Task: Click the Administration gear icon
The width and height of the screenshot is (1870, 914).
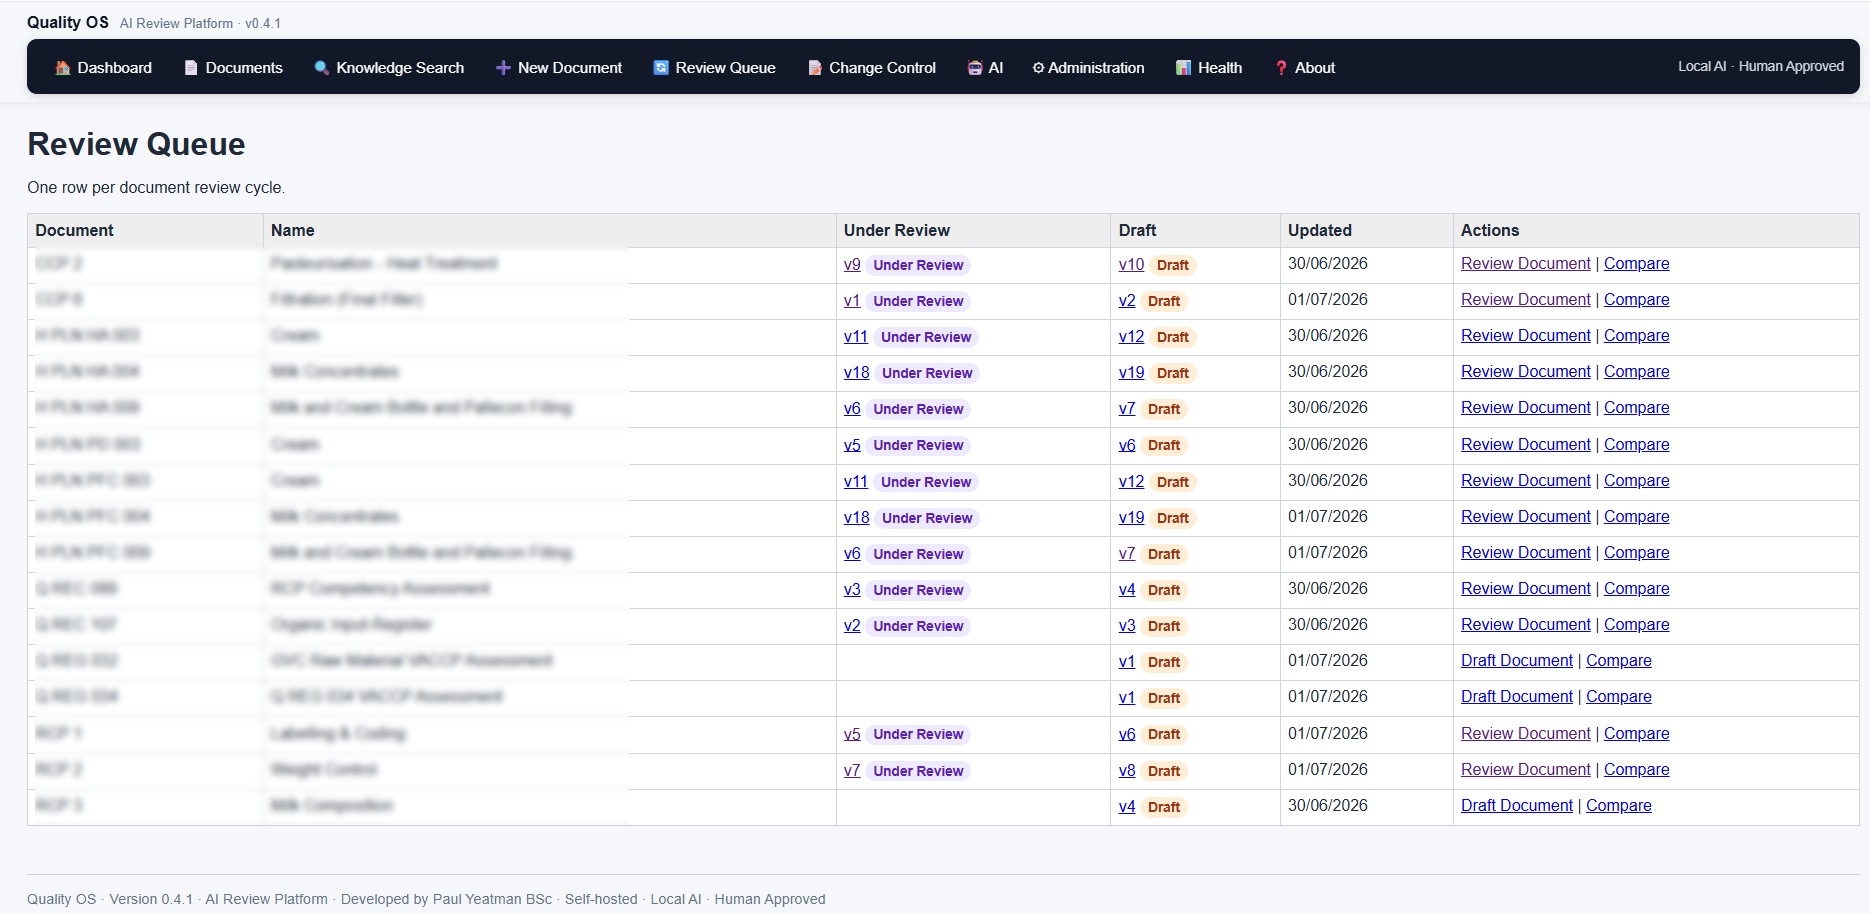Action: click(1038, 68)
